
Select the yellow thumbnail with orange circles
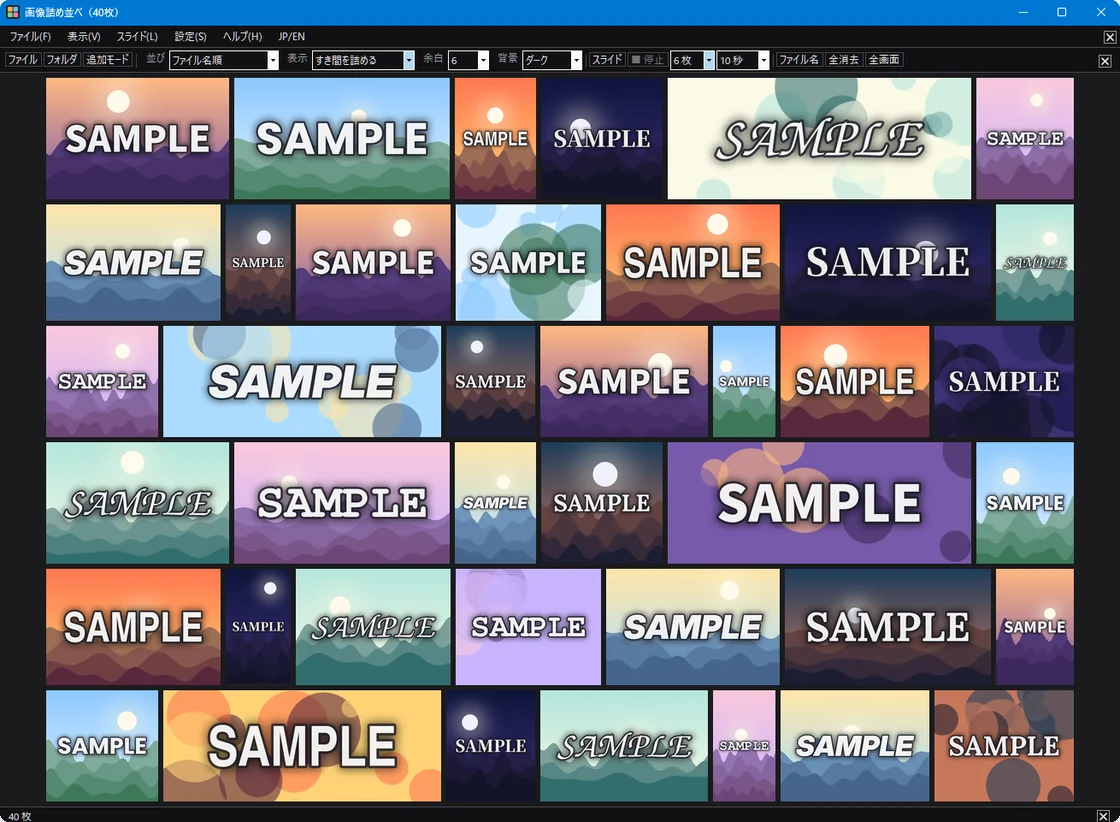(x=302, y=746)
